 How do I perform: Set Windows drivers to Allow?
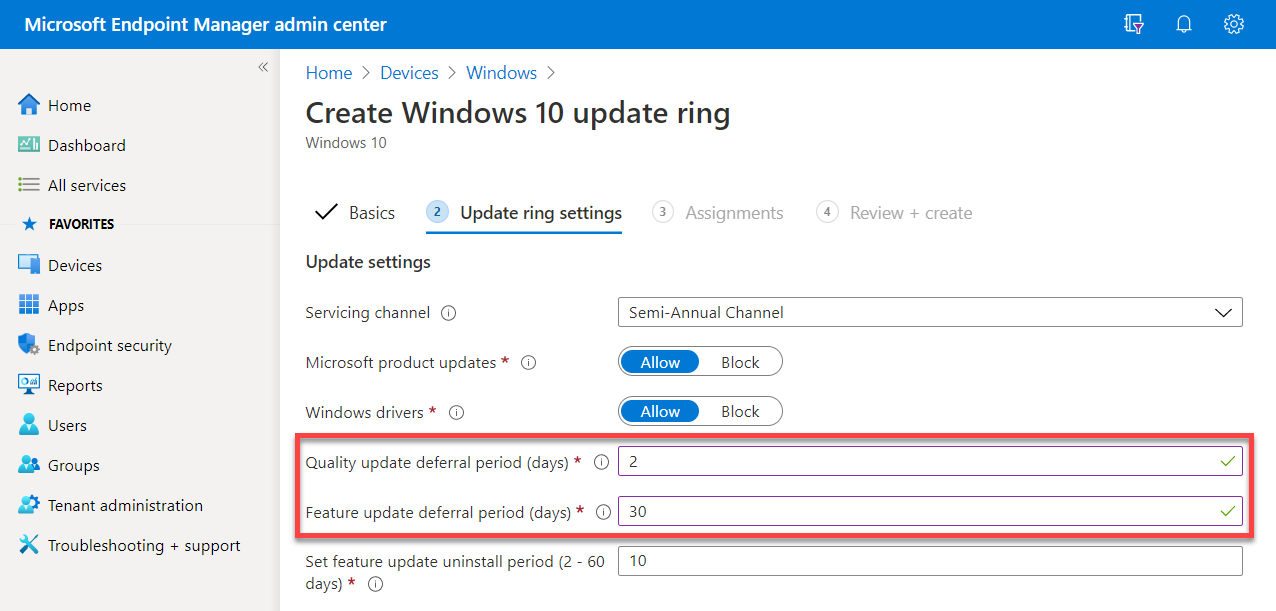point(660,411)
